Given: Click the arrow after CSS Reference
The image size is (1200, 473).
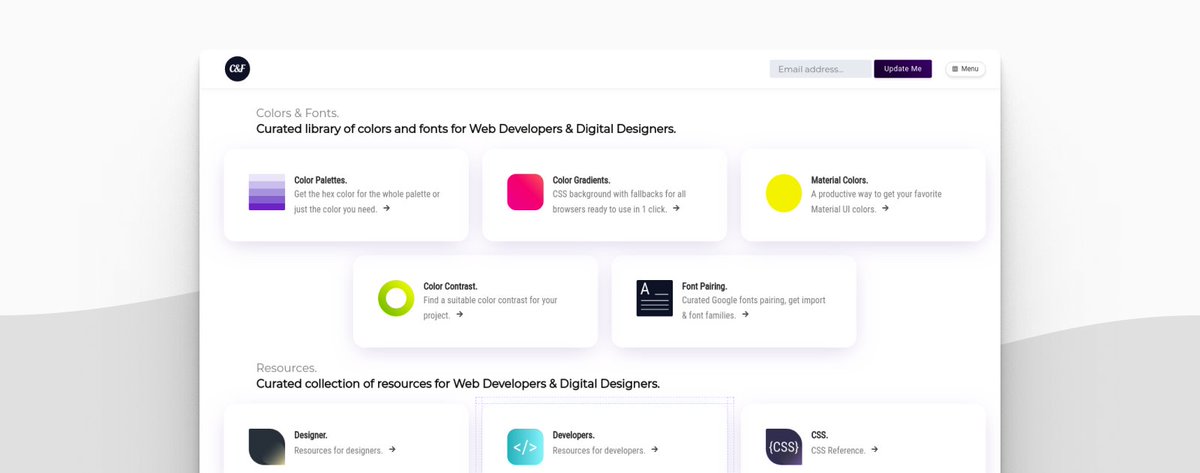Looking at the screenshot, I should point(875,449).
